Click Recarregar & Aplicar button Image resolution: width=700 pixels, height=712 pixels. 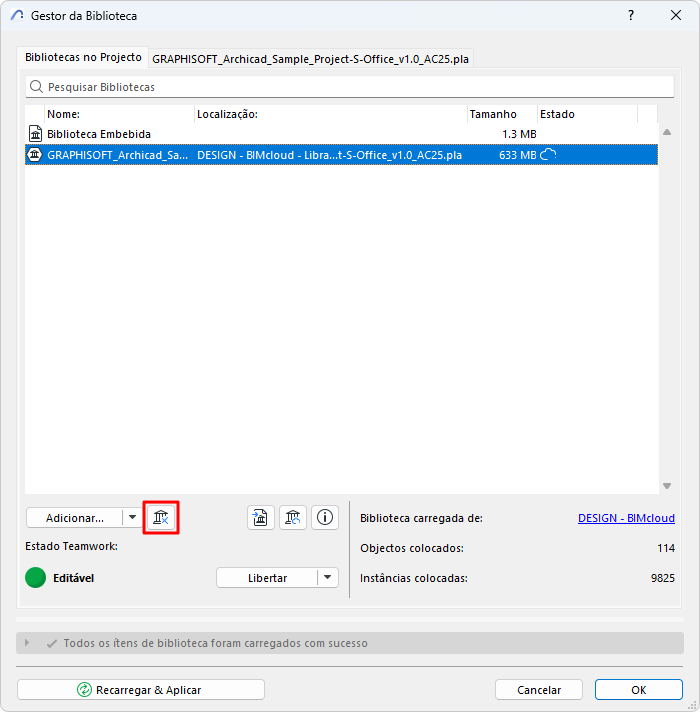pos(141,690)
